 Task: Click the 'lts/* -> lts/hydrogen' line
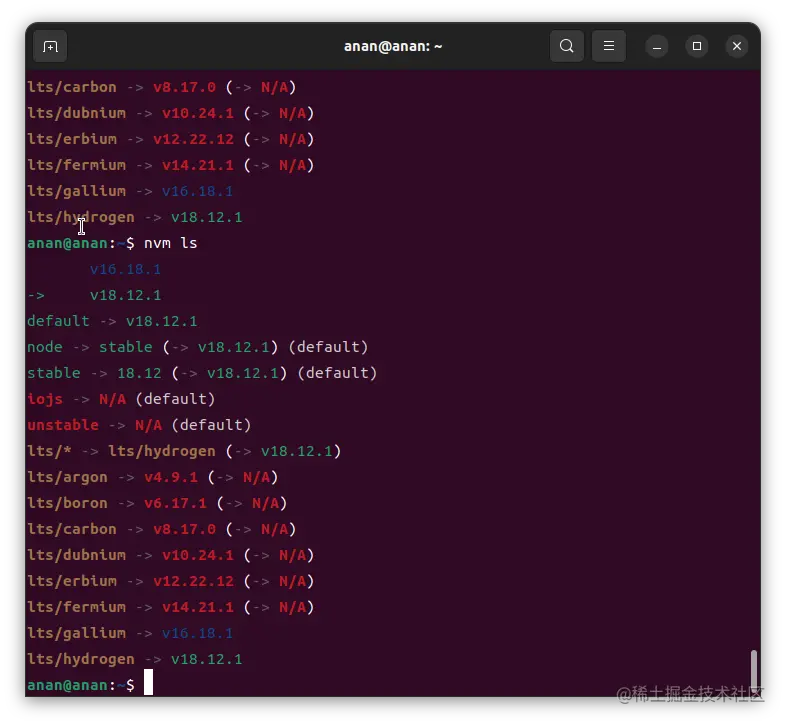(184, 452)
